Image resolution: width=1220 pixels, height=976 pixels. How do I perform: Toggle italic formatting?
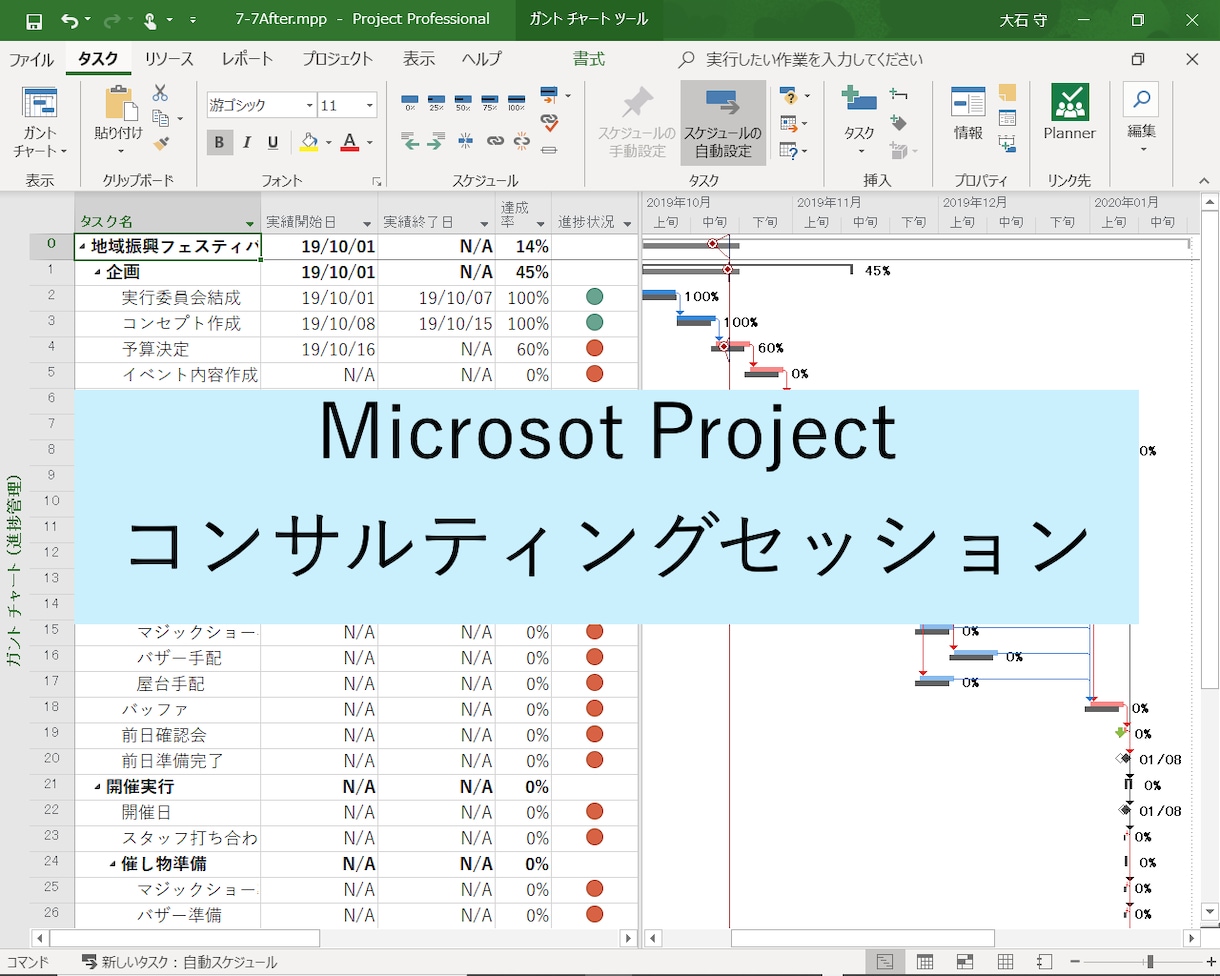pos(245,142)
